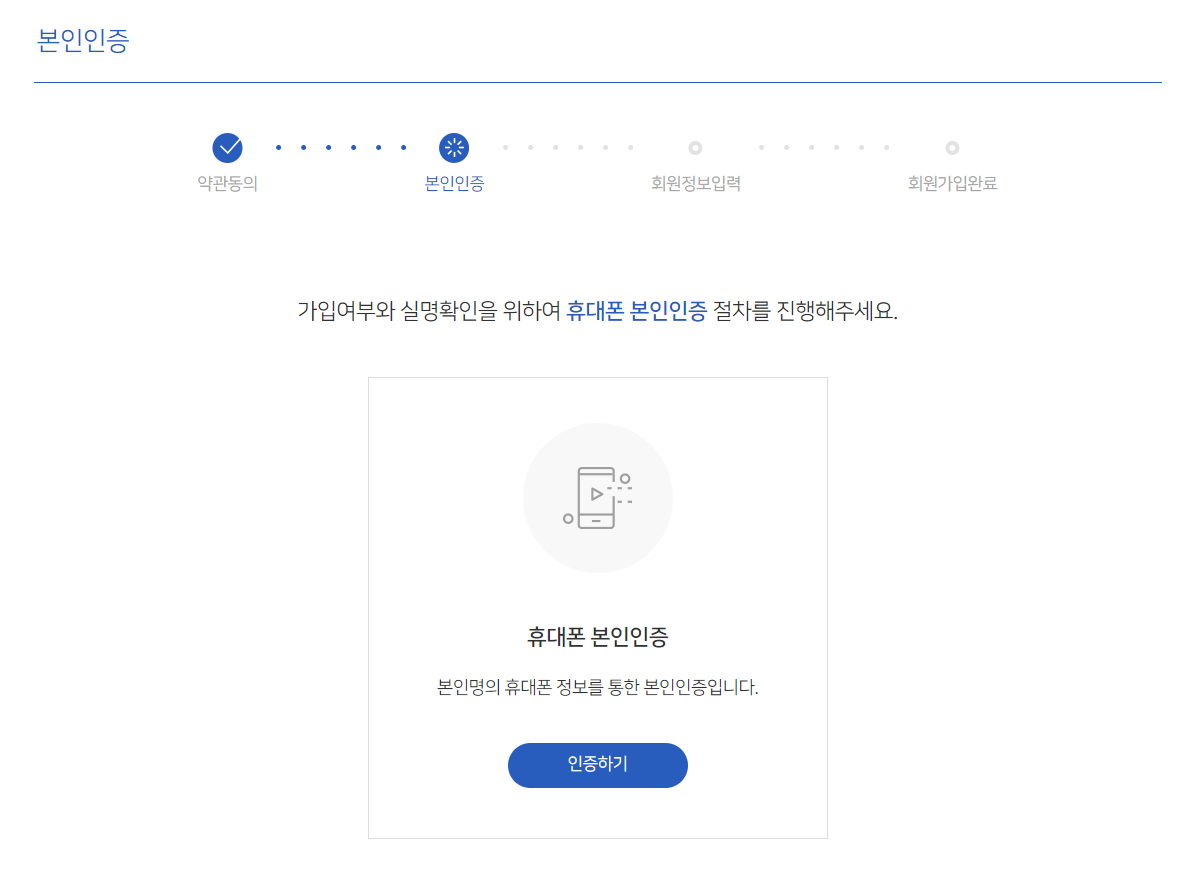Click the mobile phone verification illustration icon

[597, 497]
